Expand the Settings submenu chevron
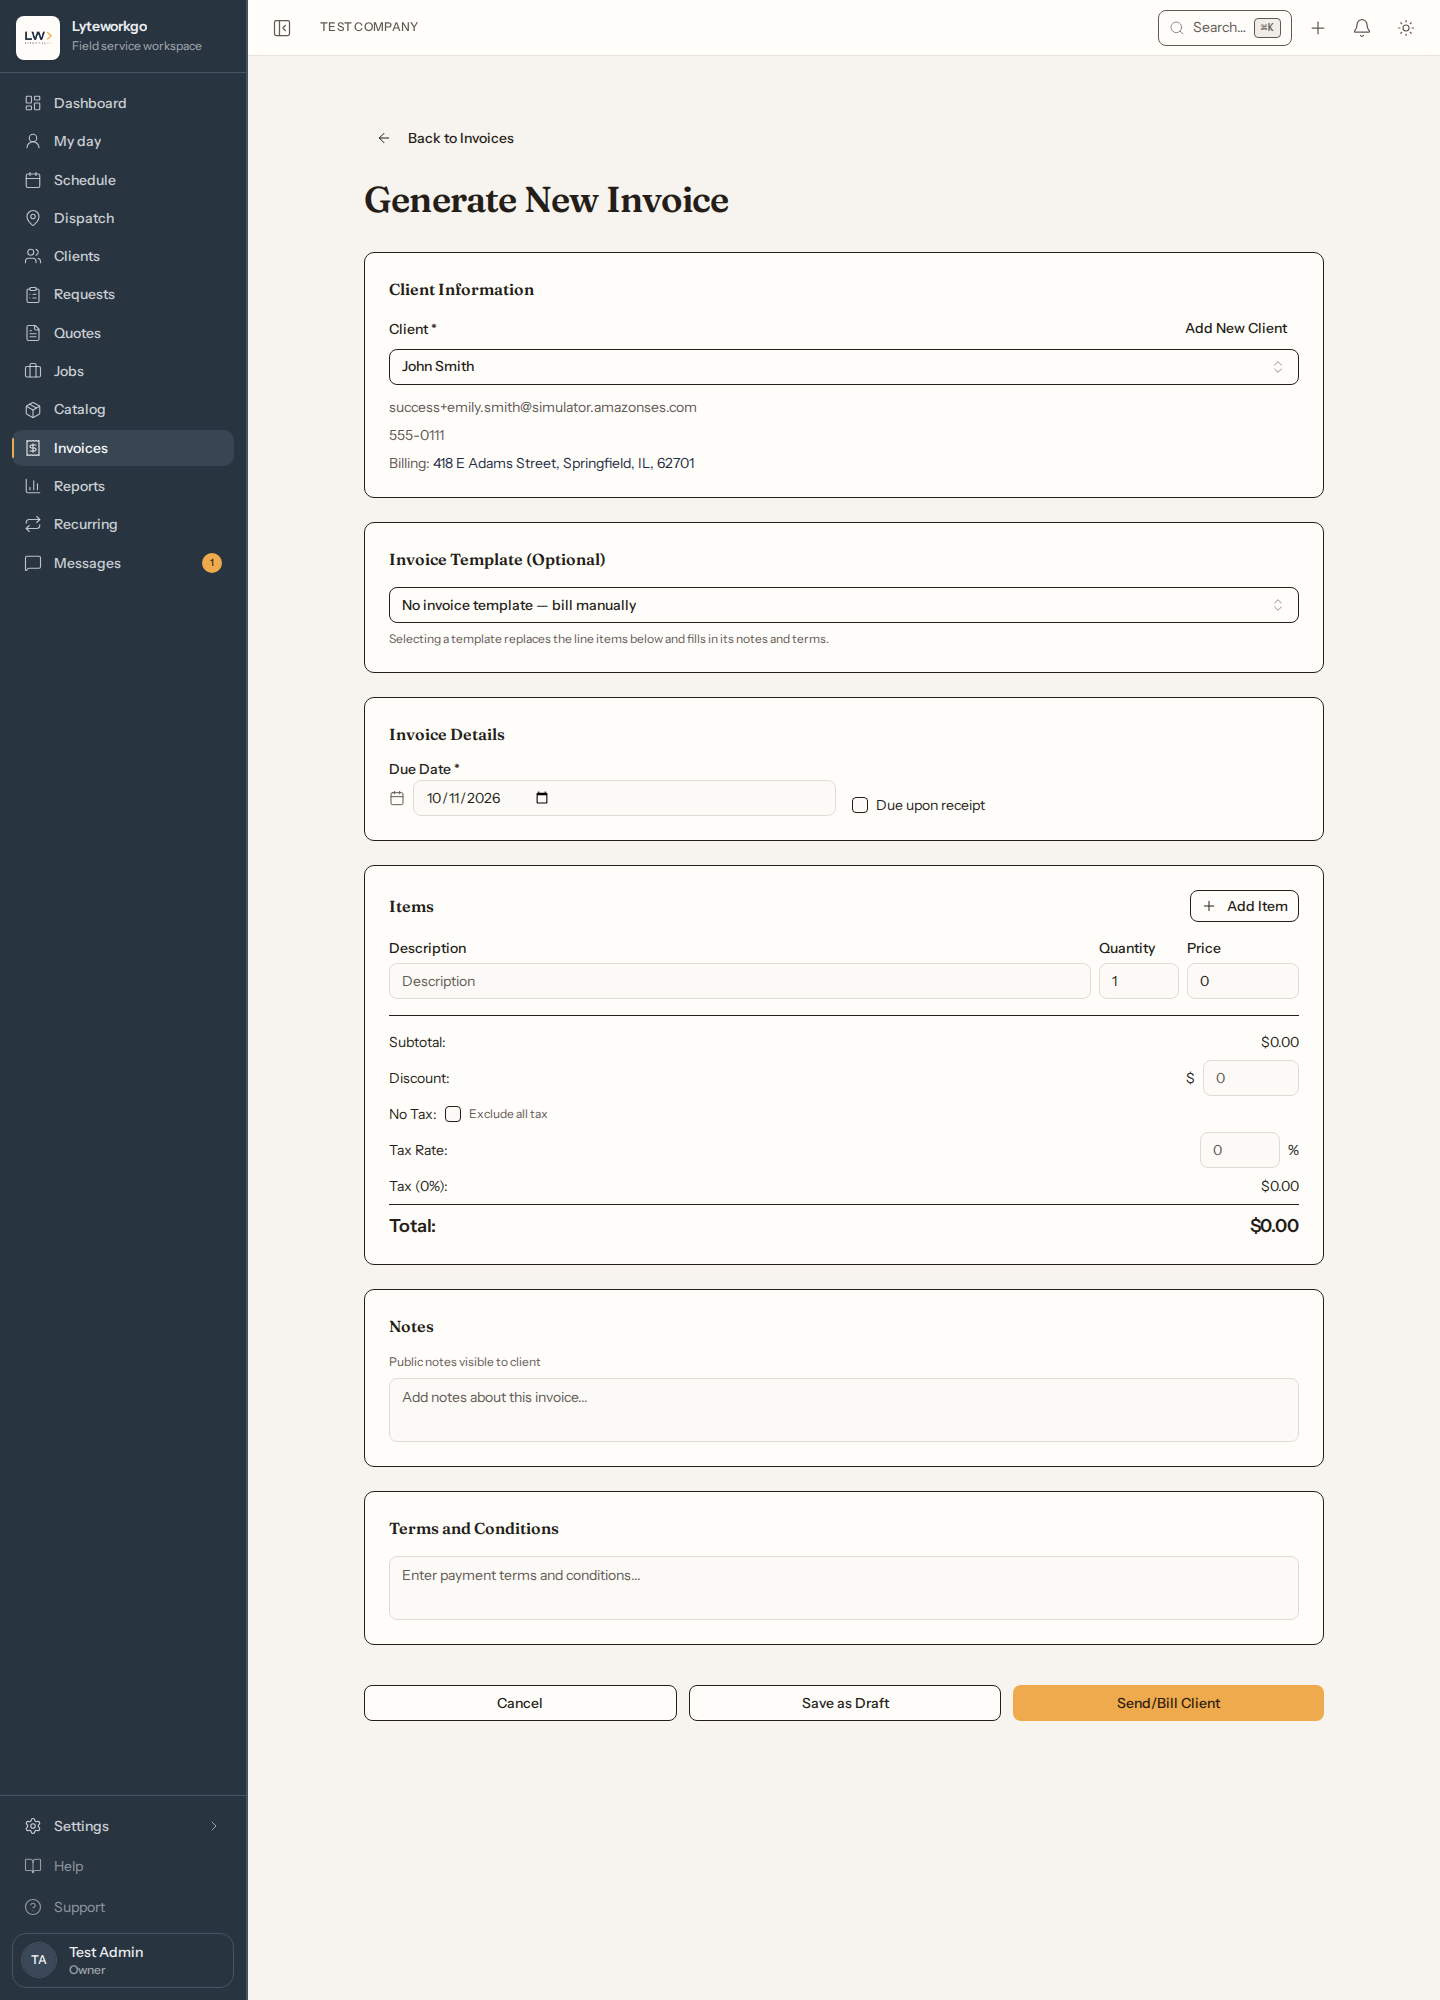The image size is (1440, 2000). pos(214,1826)
